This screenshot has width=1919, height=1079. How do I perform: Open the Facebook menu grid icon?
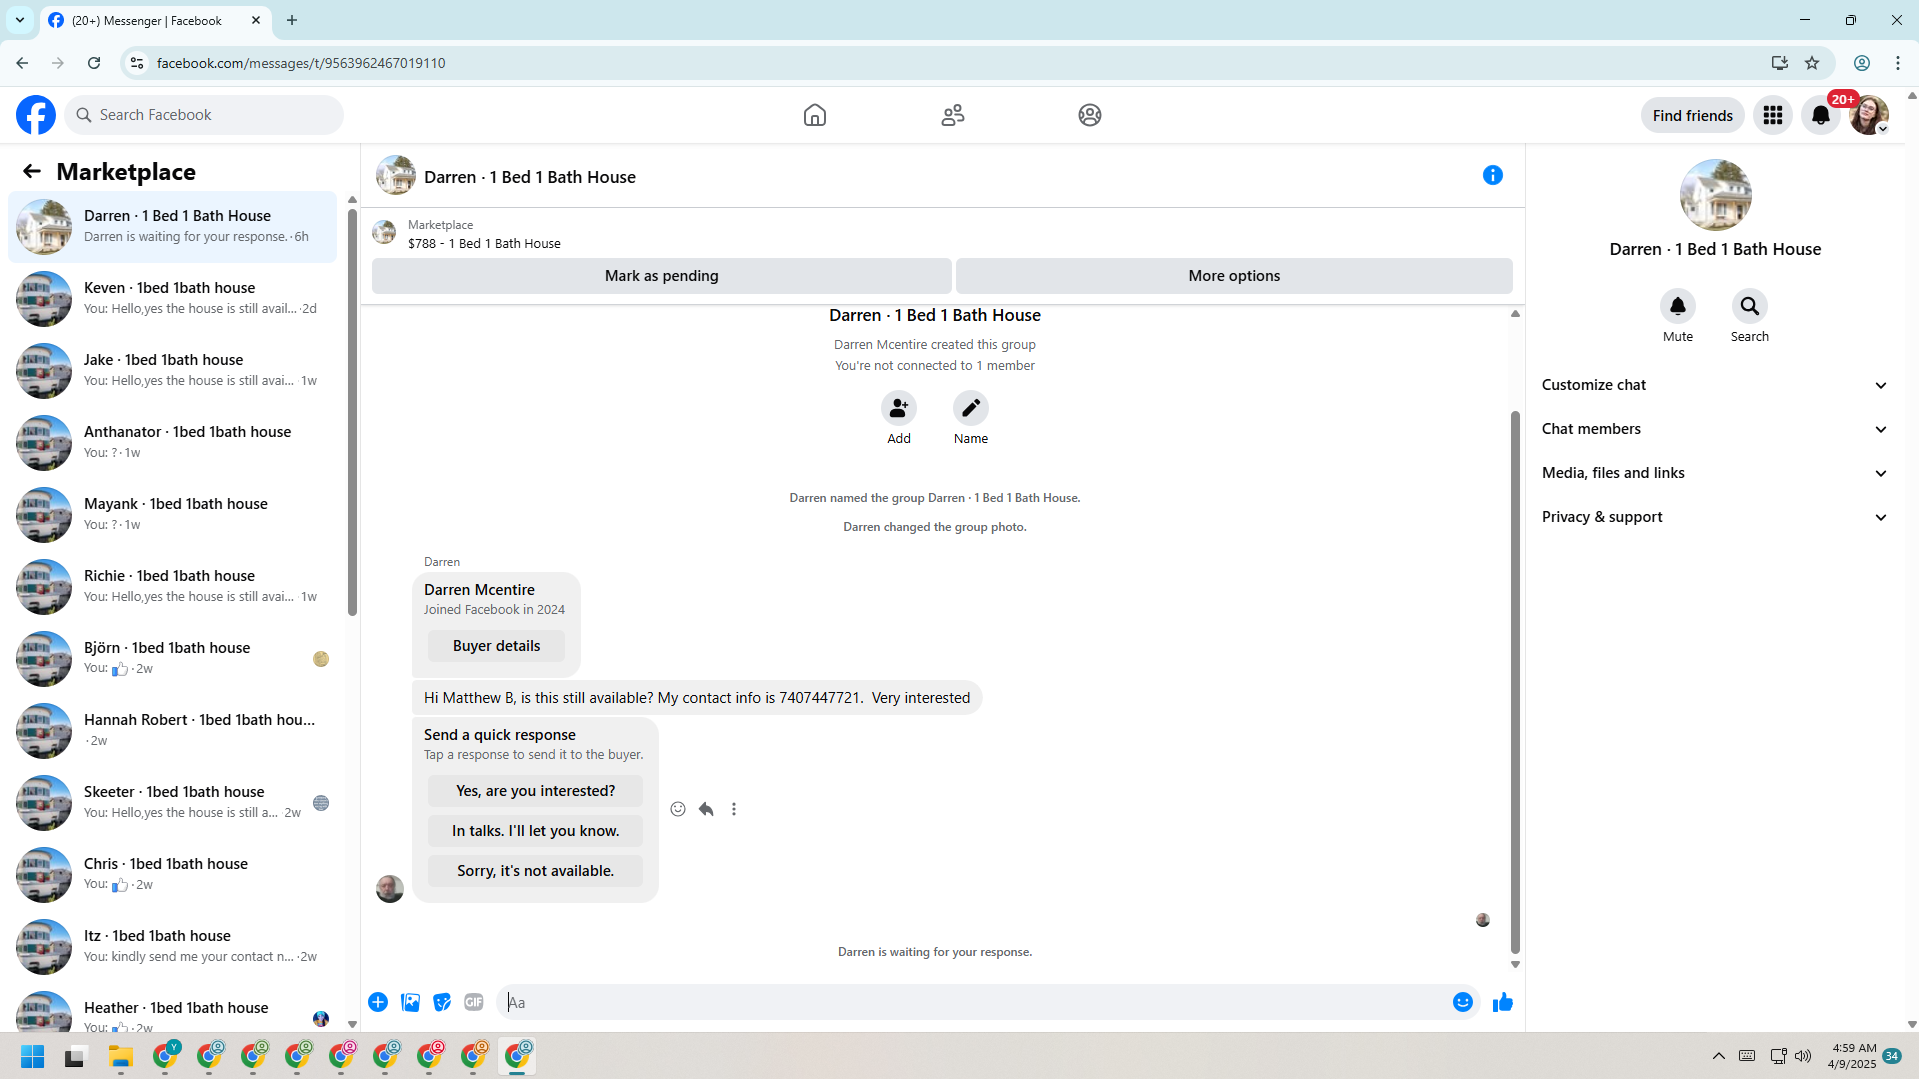tap(1773, 115)
